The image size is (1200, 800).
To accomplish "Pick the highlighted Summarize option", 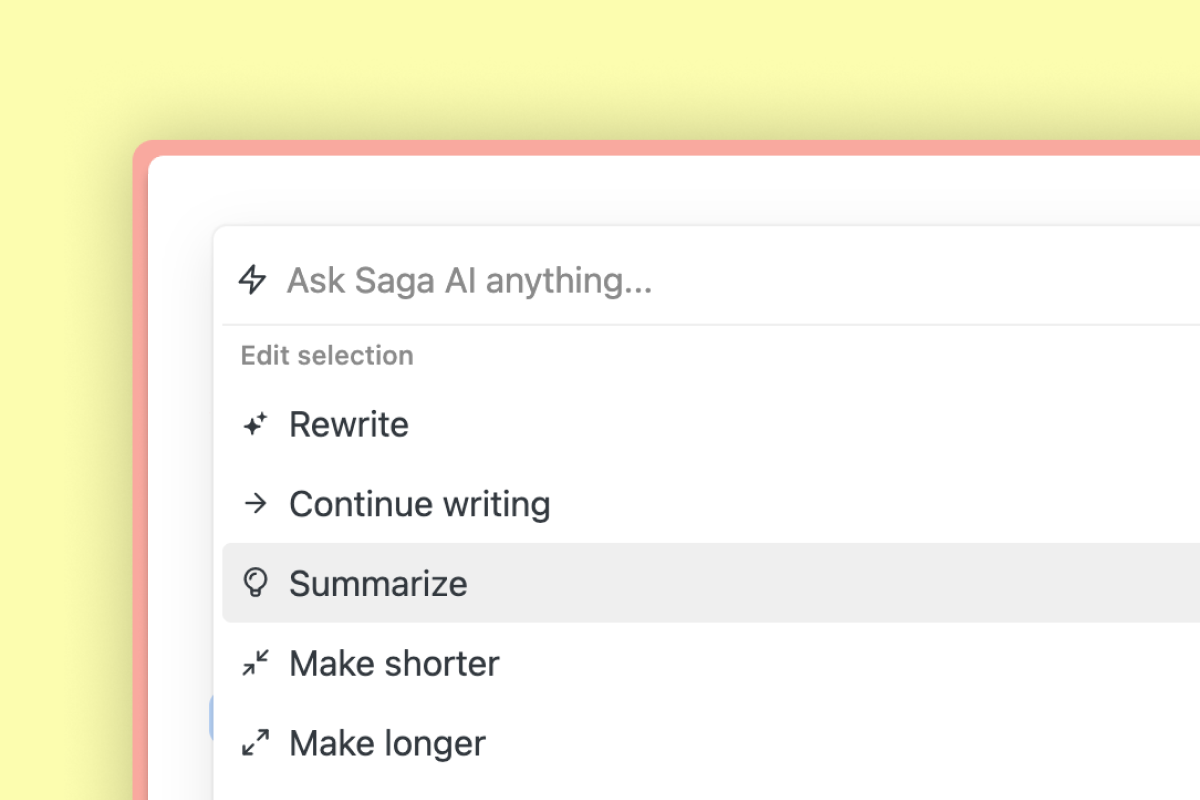I will click(x=378, y=583).
